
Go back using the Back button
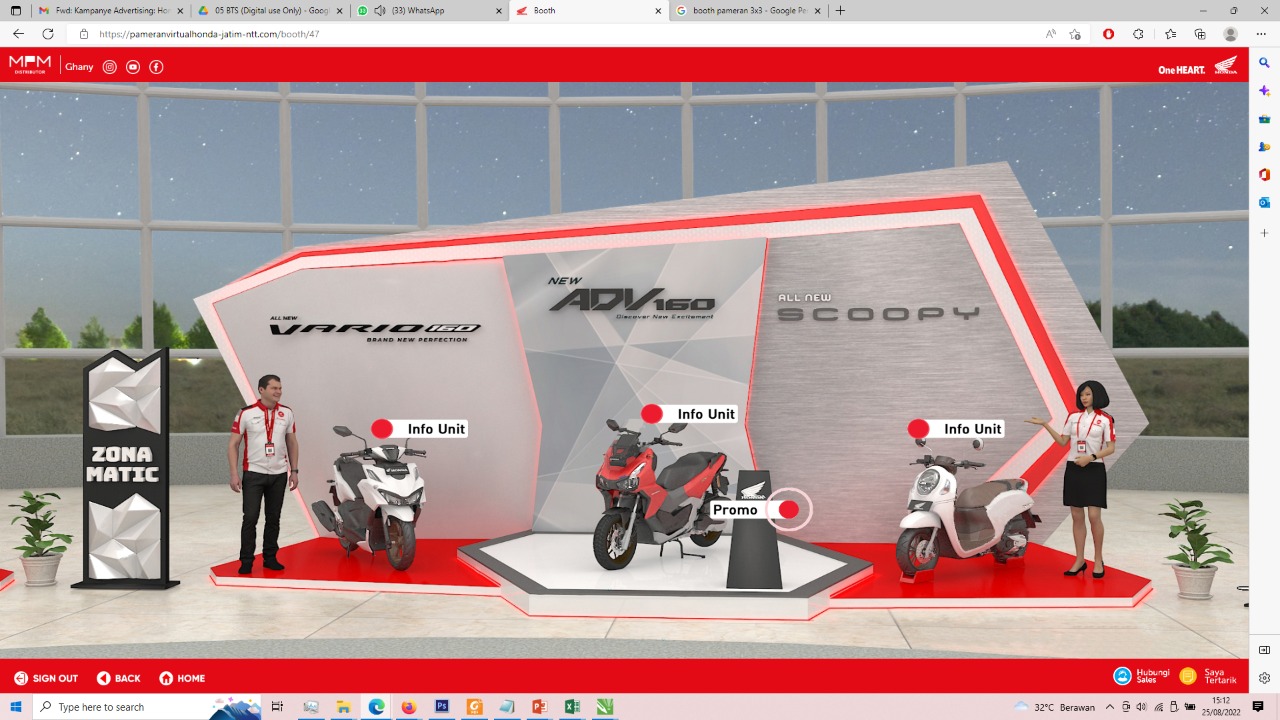[x=118, y=678]
